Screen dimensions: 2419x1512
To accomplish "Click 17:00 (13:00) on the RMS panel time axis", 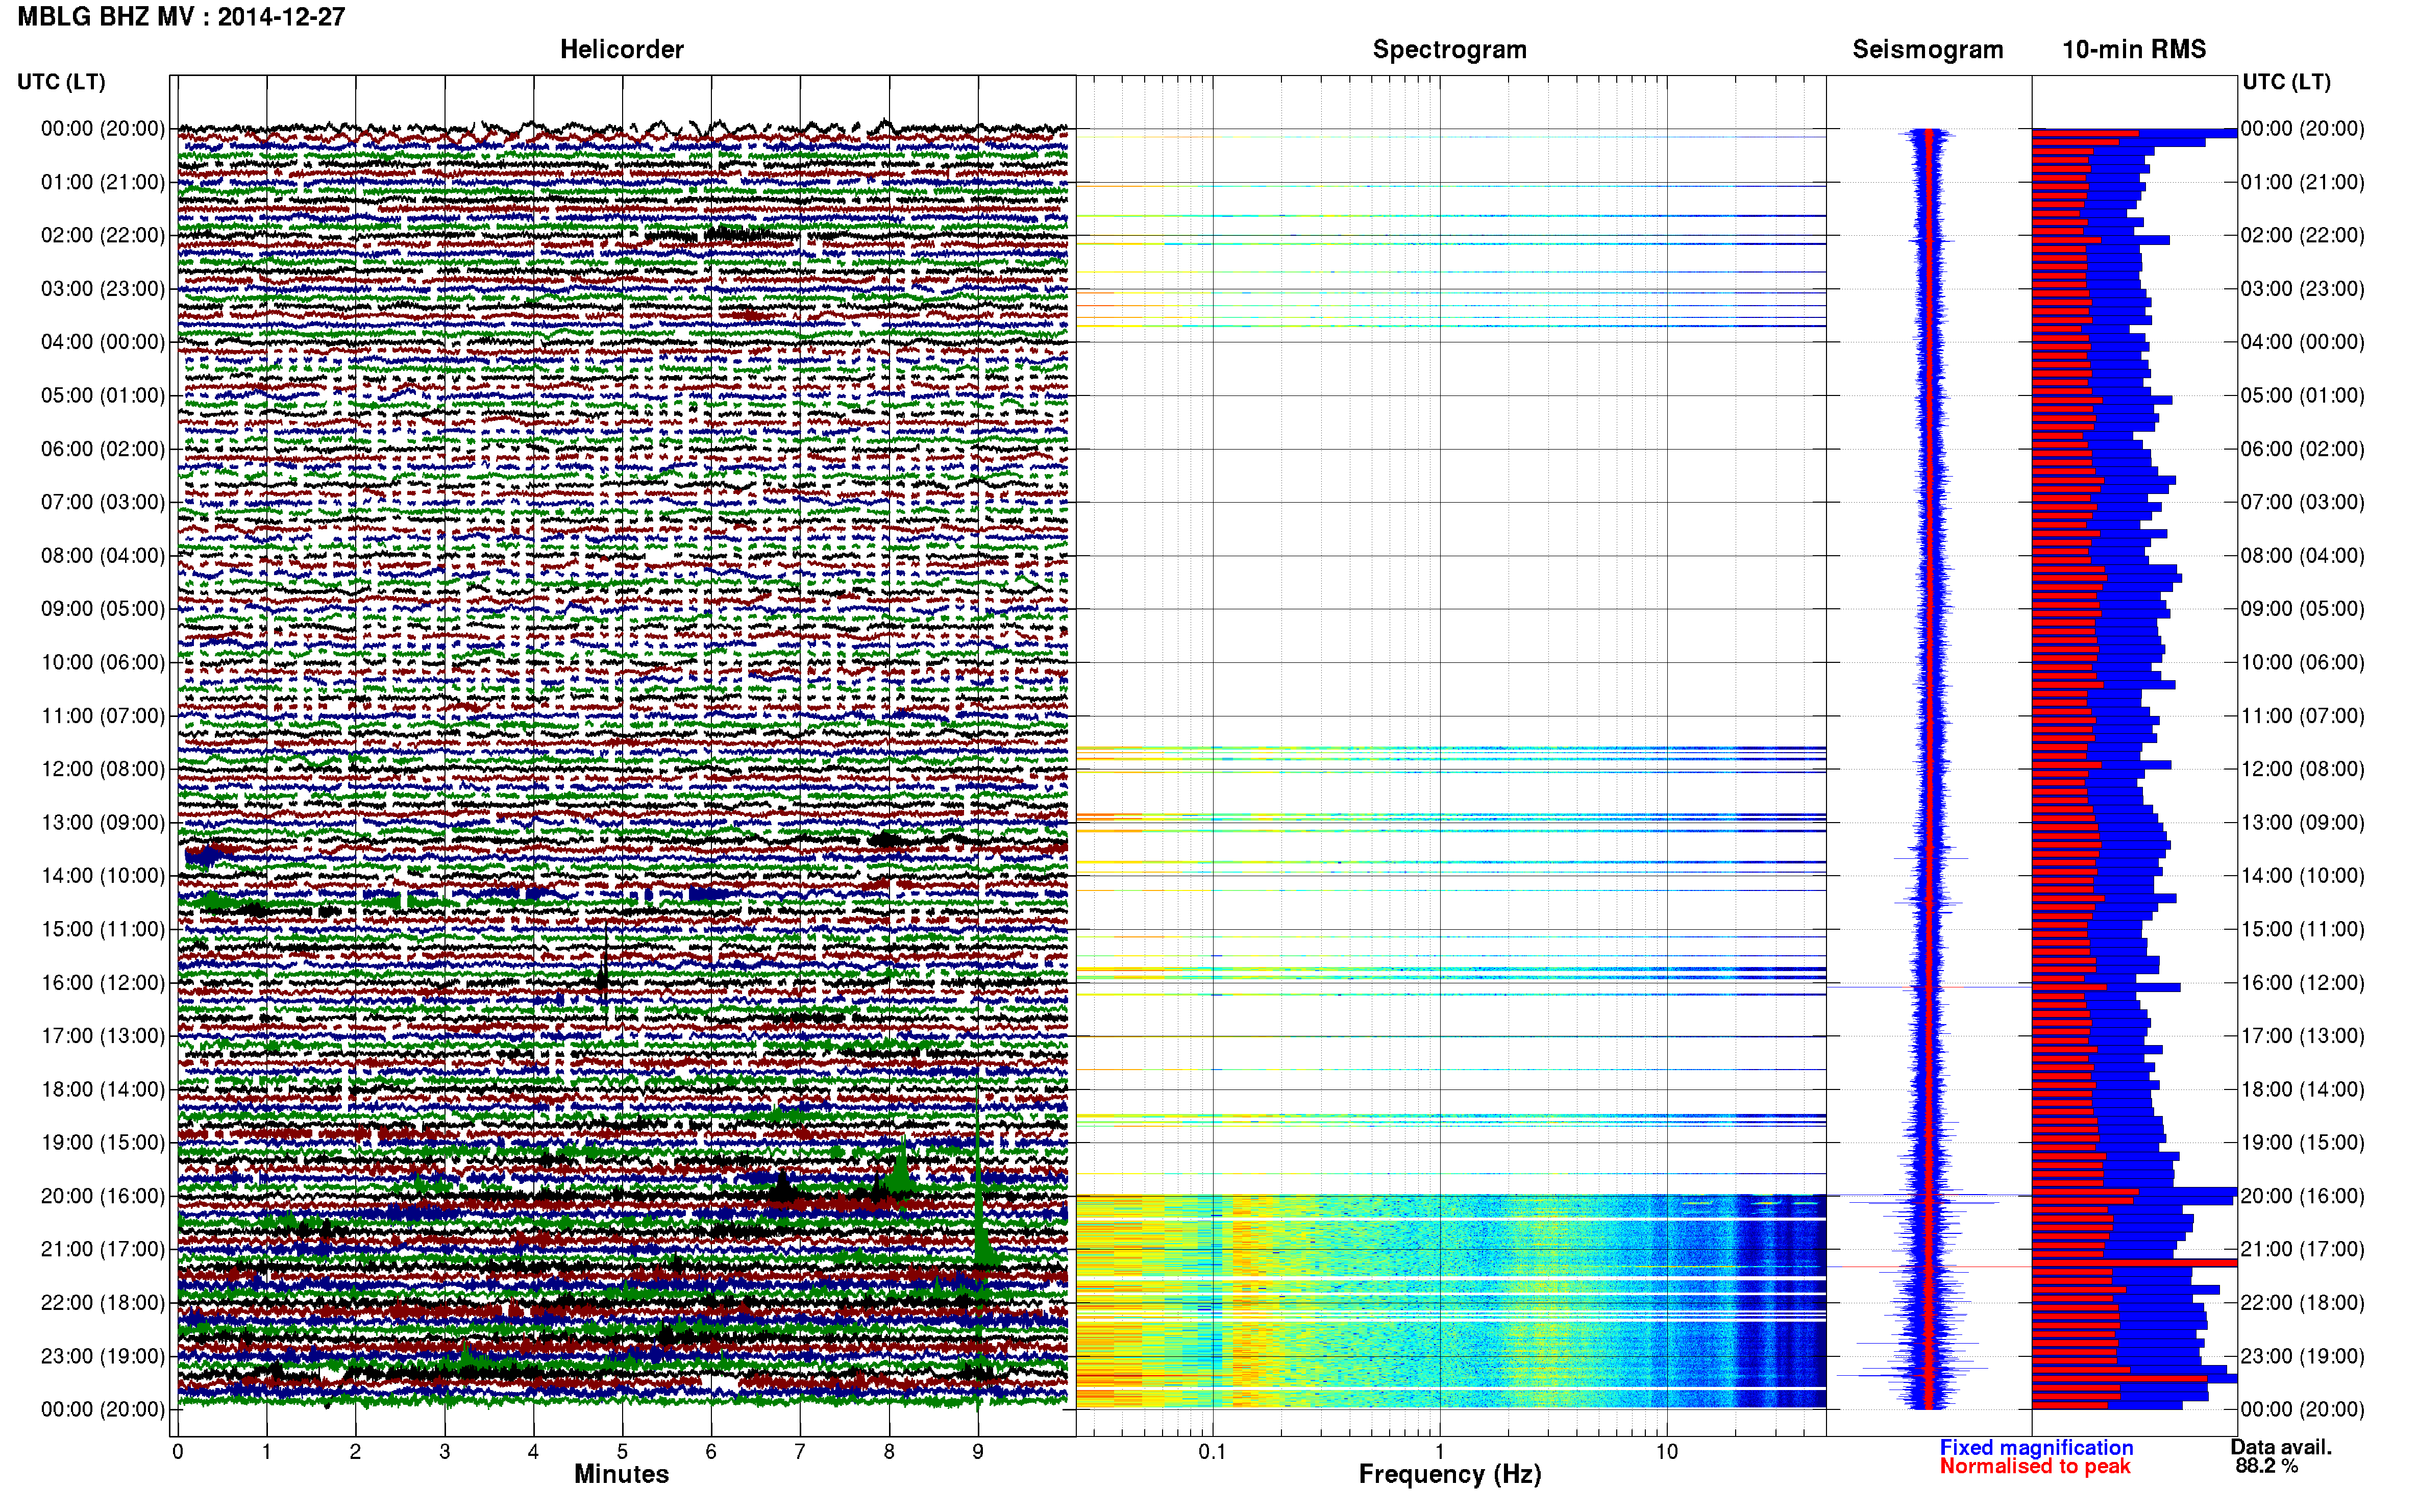I will point(2302,1036).
